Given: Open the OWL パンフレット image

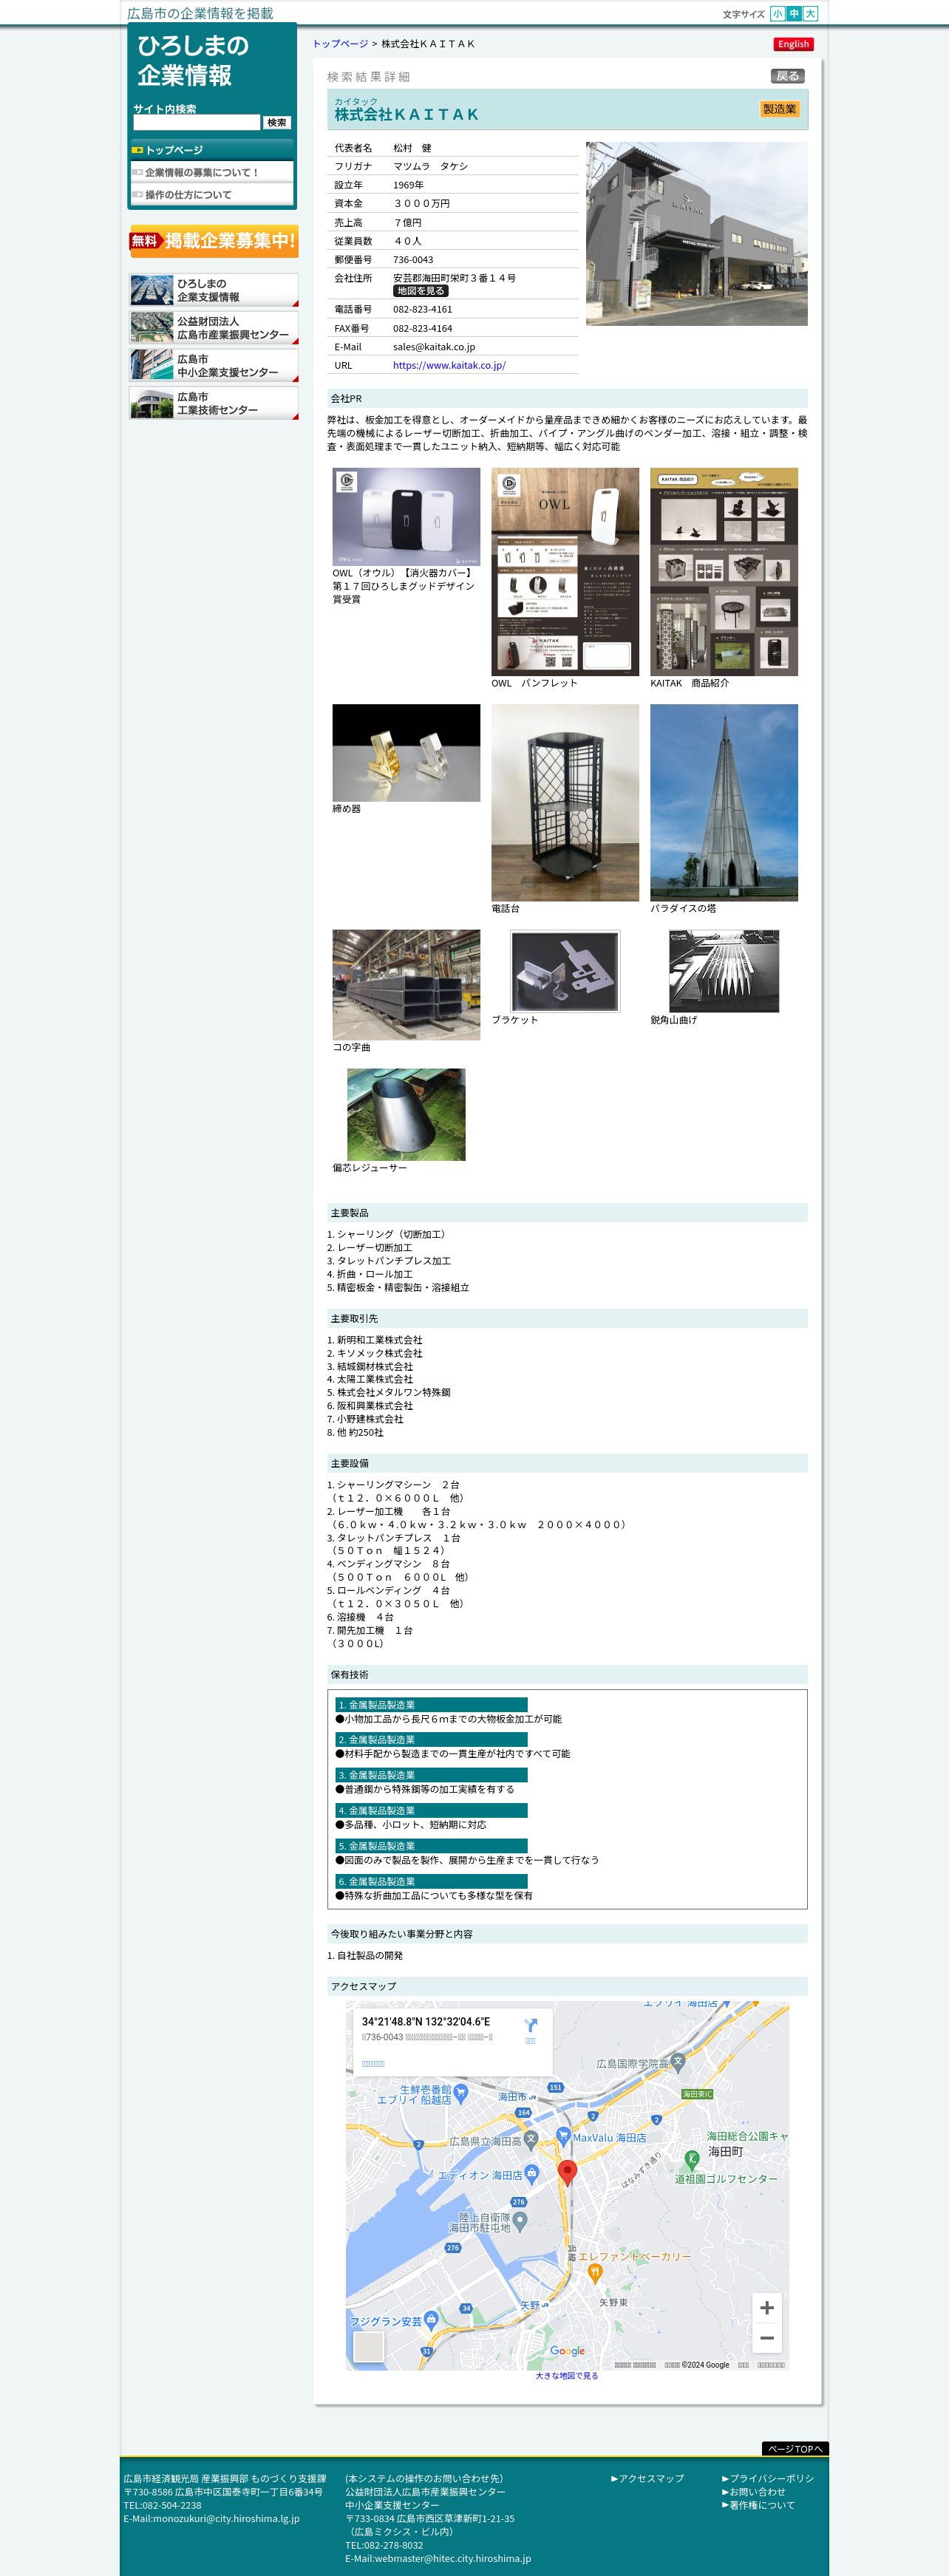Looking at the screenshot, I should click(565, 572).
